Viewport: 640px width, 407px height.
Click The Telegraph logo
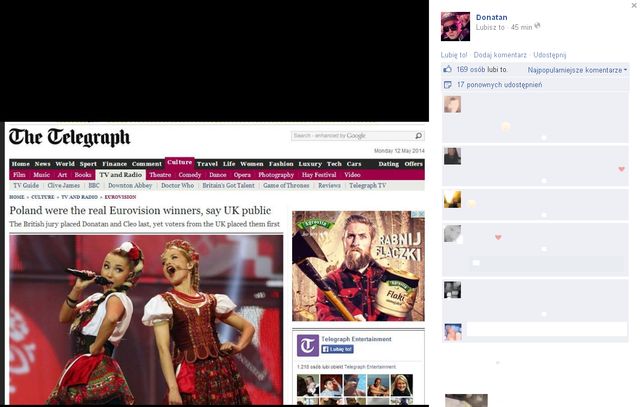click(x=69, y=138)
